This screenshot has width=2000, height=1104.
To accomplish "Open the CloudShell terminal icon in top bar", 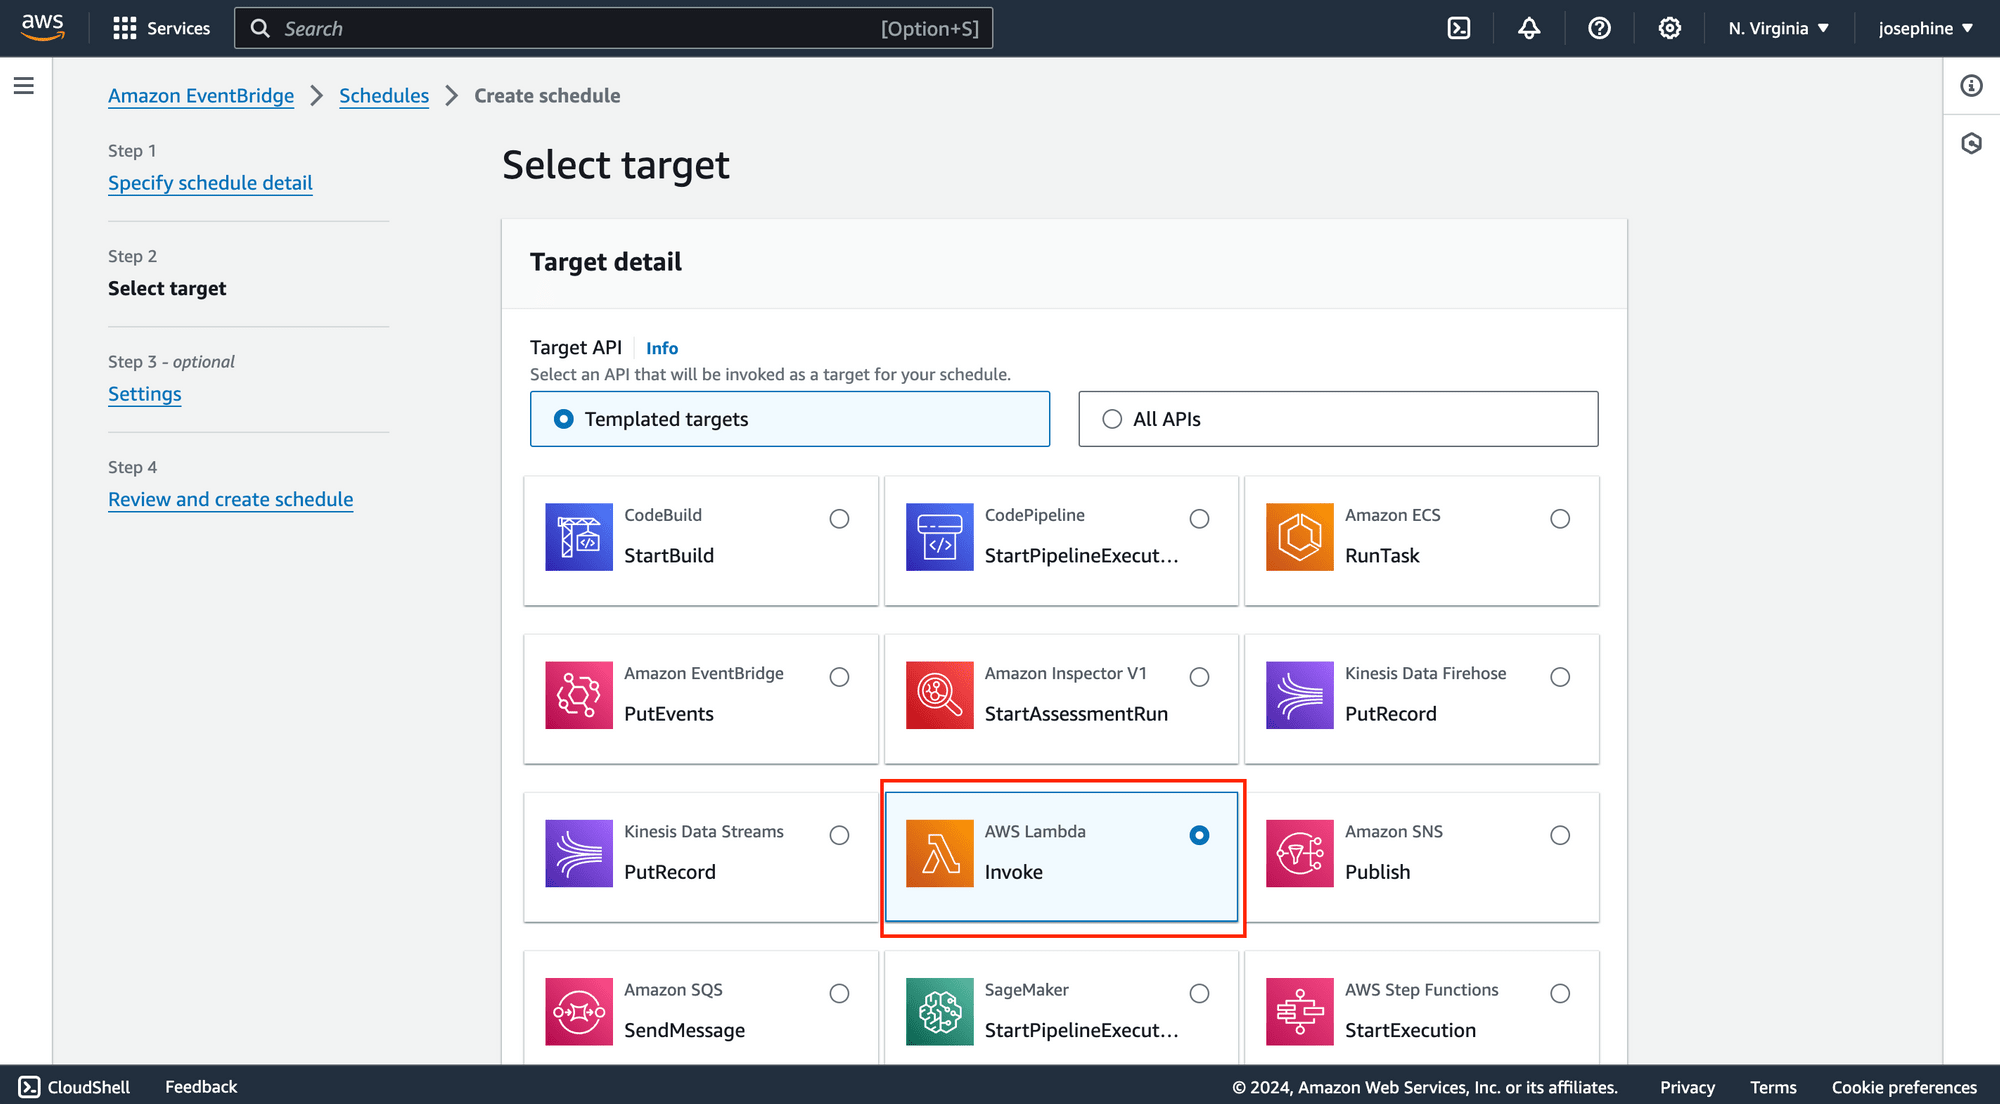I will (x=1459, y=28).
